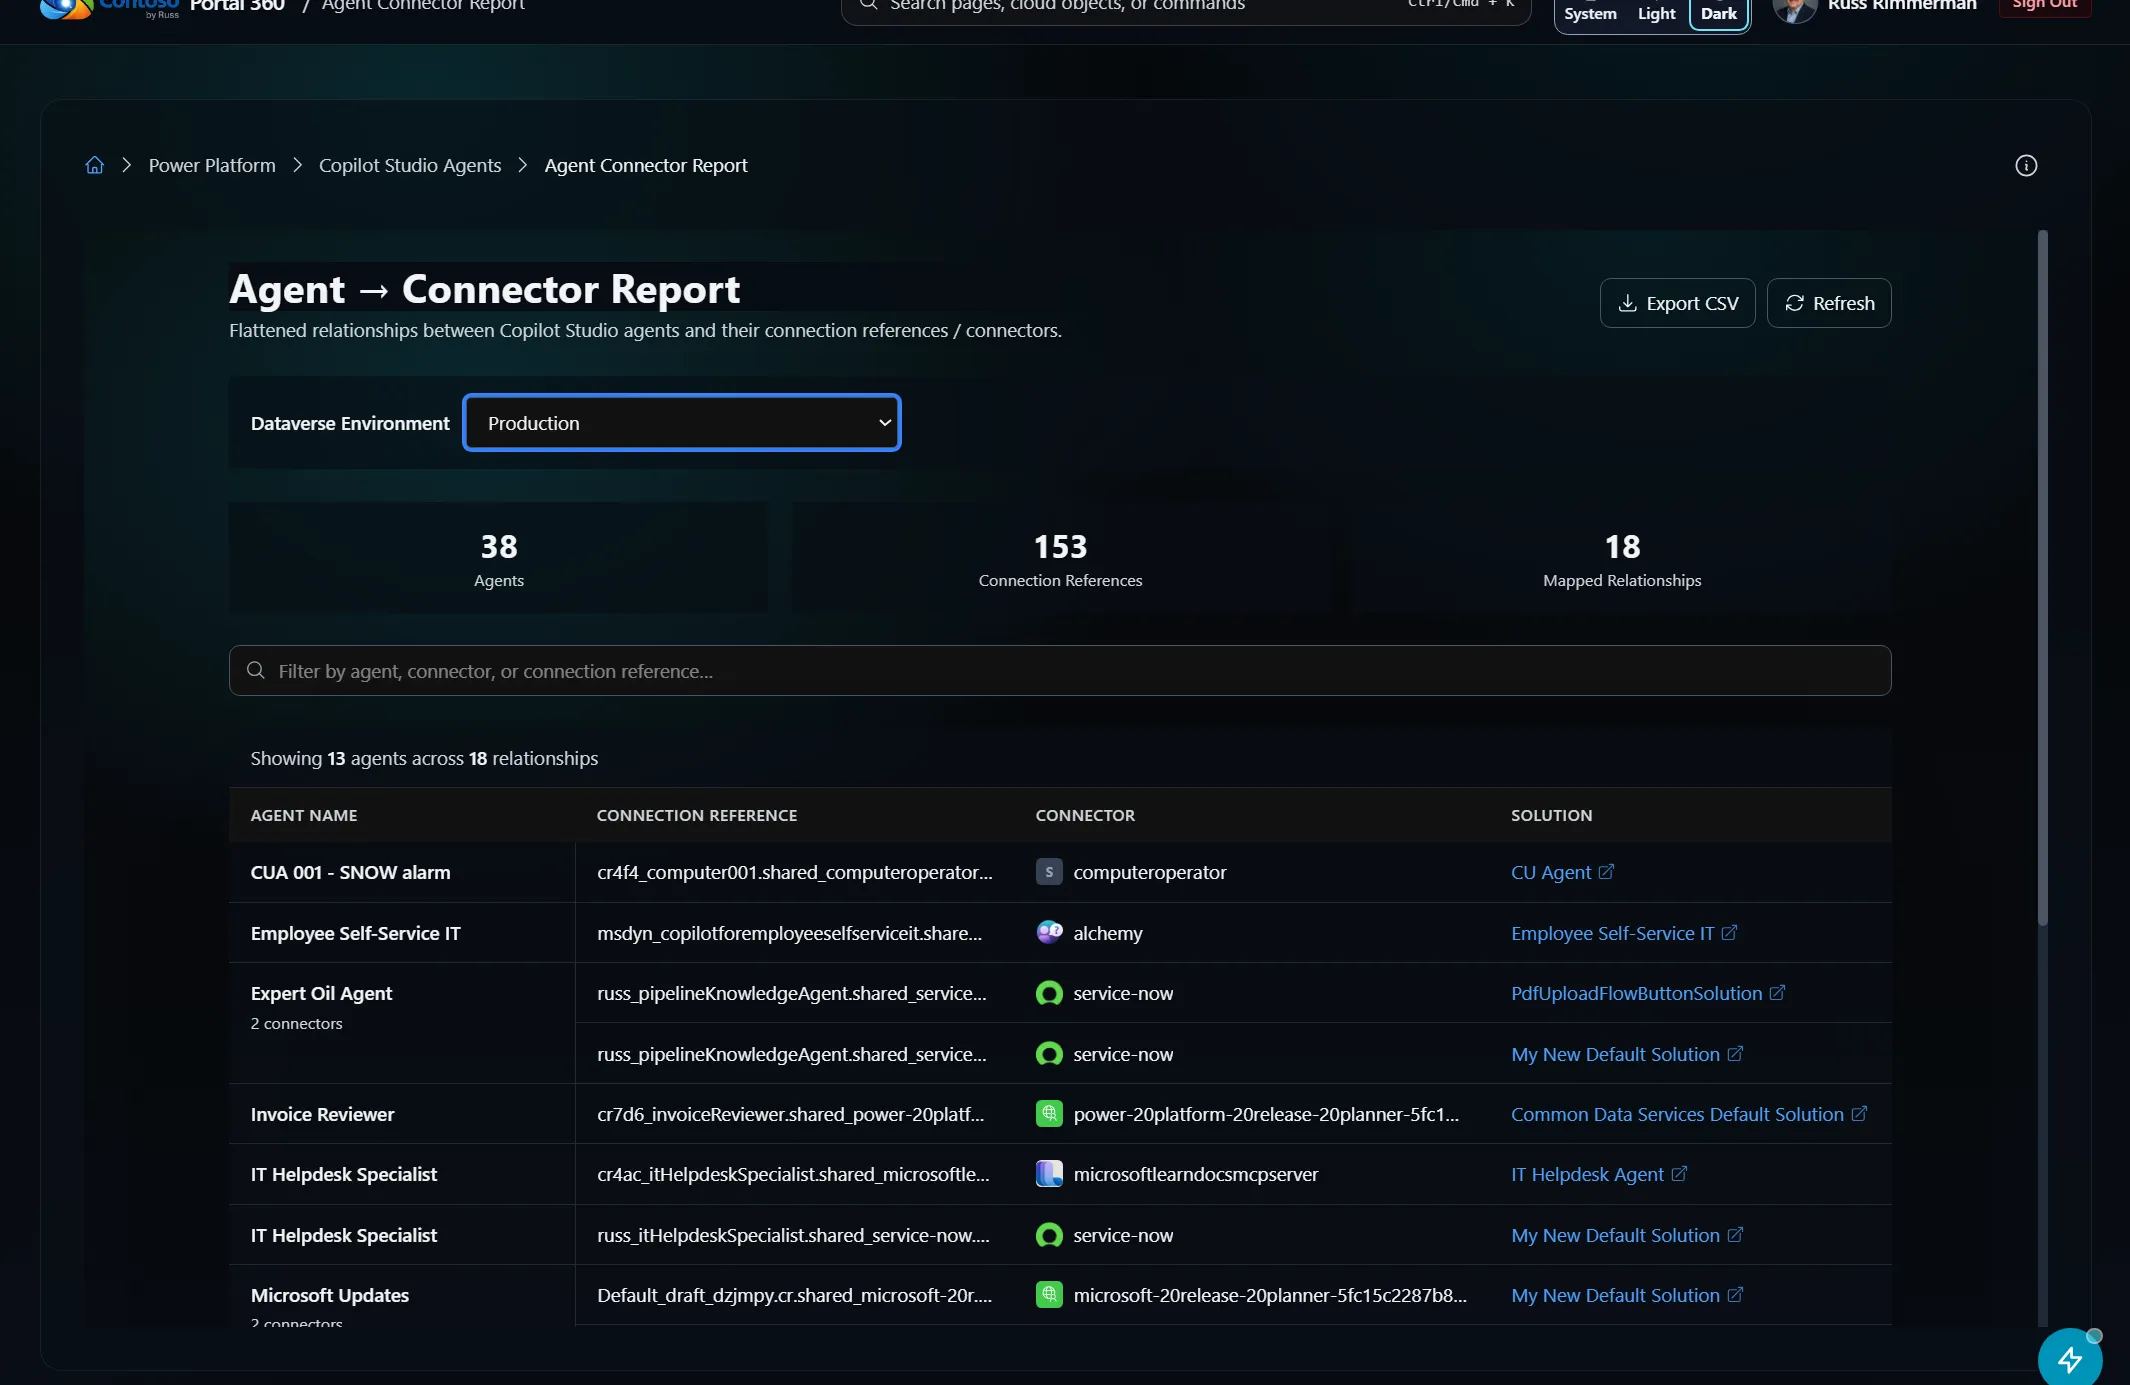2130x1385 pixels.
Task: Open PdfUploadFlowButtonSolution link
Action: point(1637,993)
